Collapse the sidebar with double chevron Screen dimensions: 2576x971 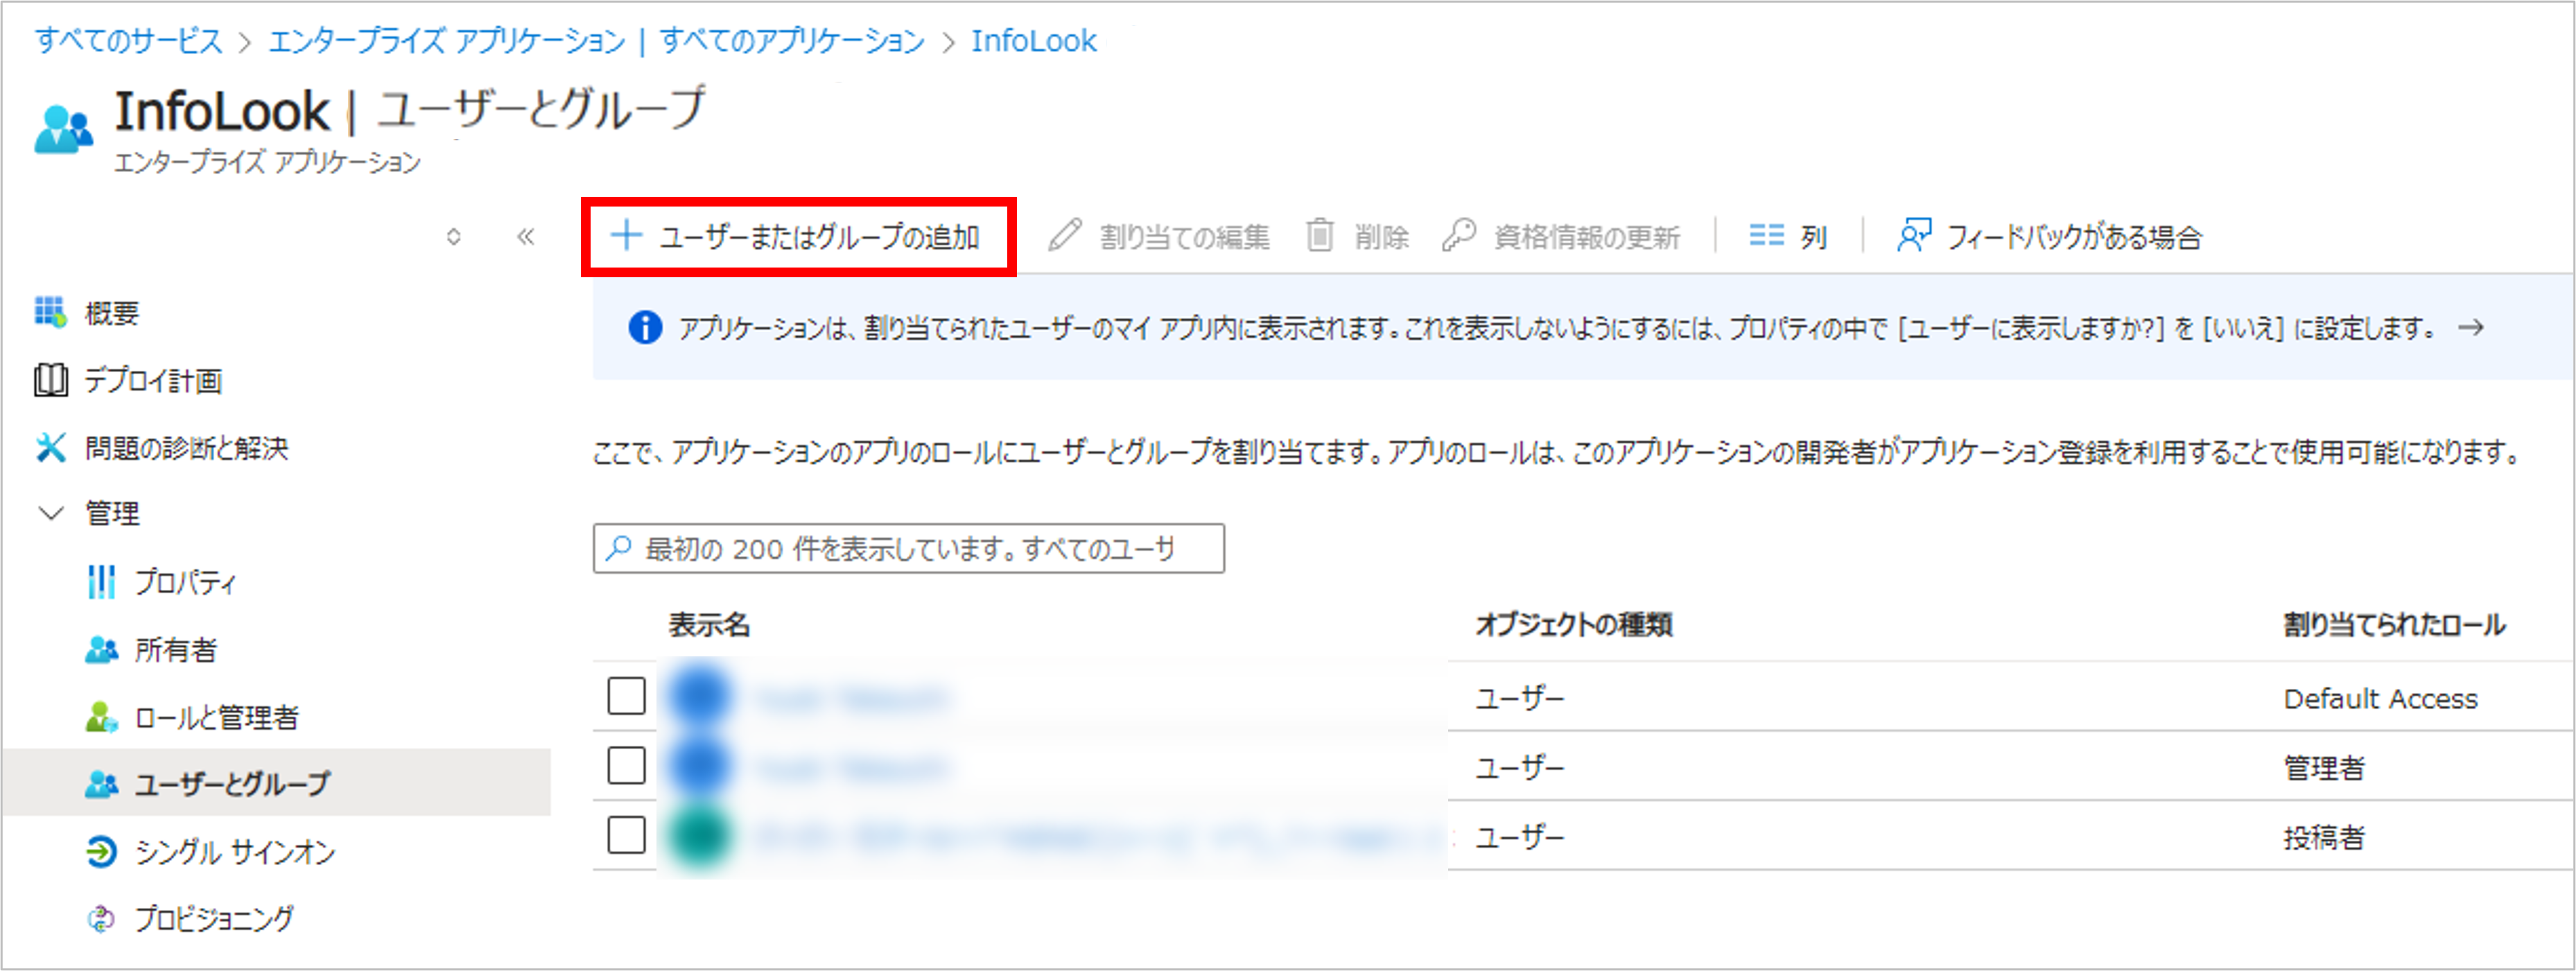pyautogui.click(x=526, y=237)
